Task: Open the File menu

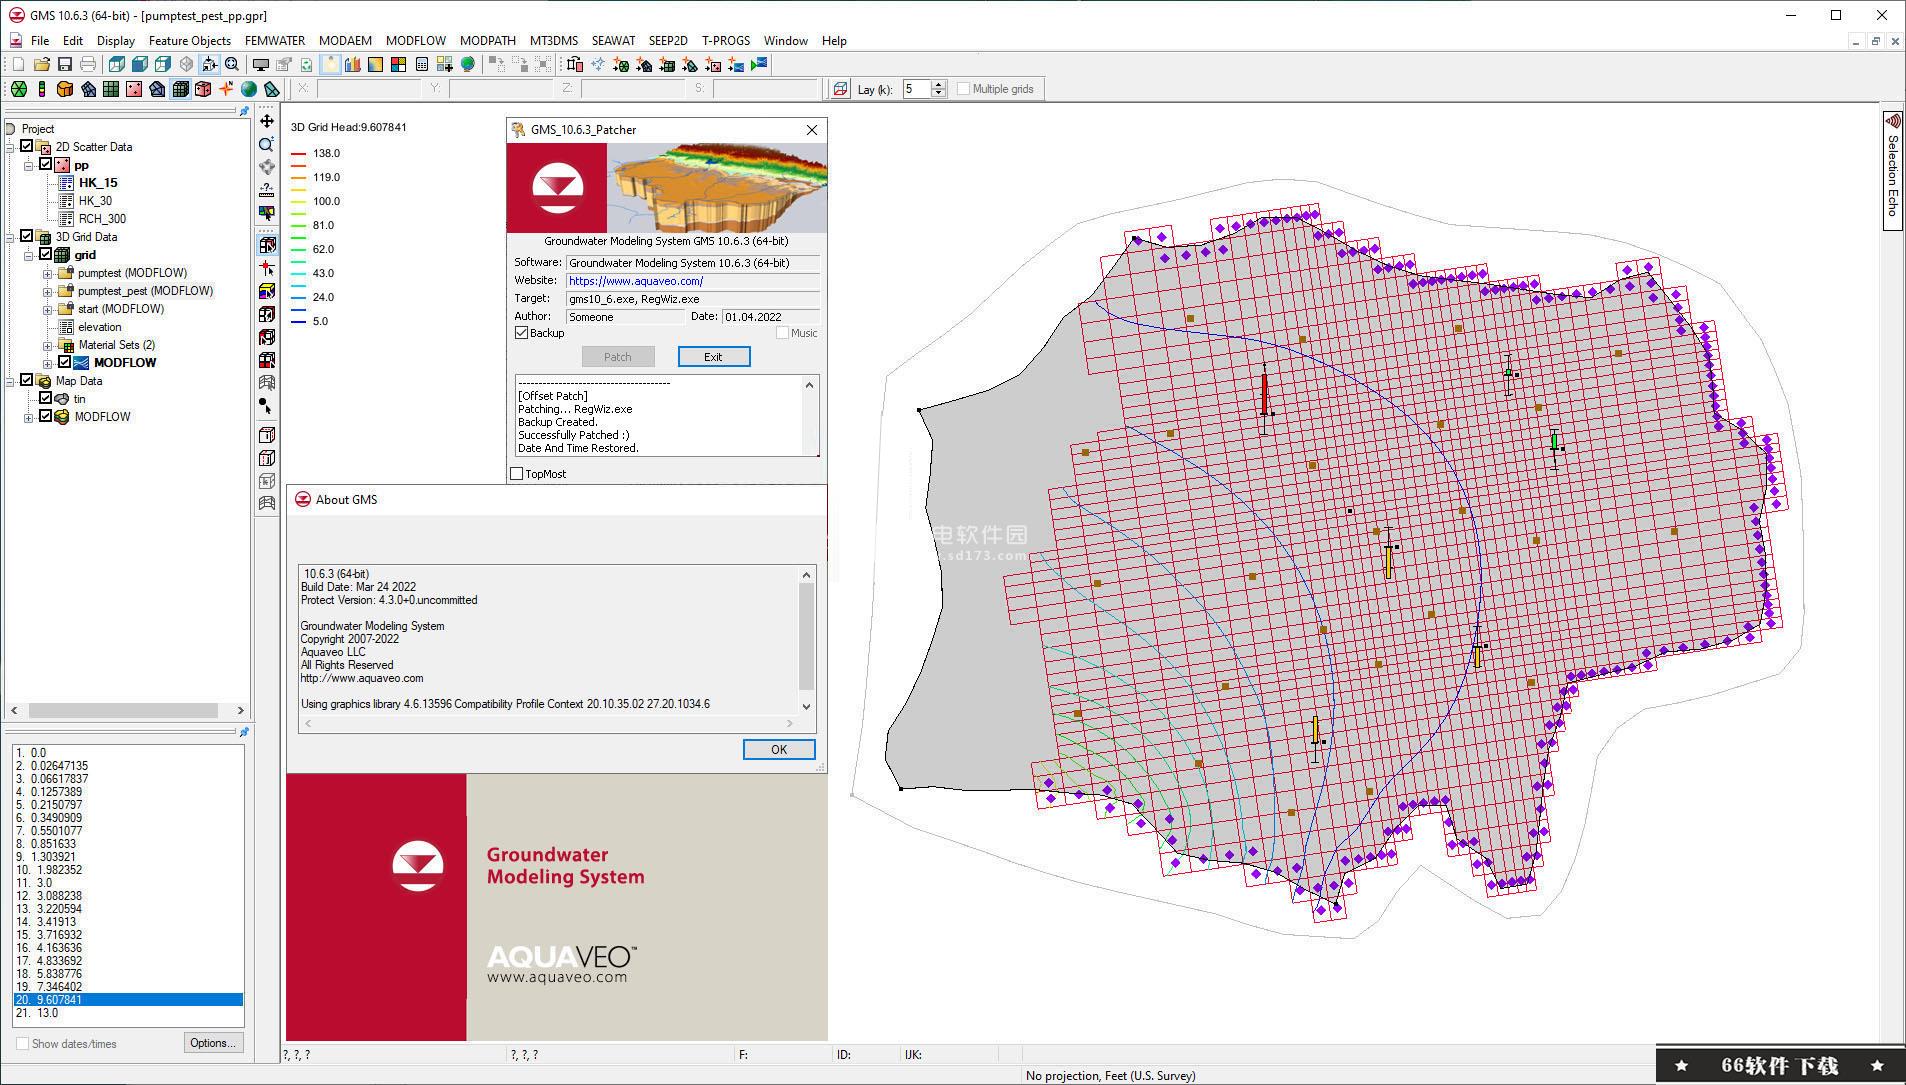Action: point(40,41)
